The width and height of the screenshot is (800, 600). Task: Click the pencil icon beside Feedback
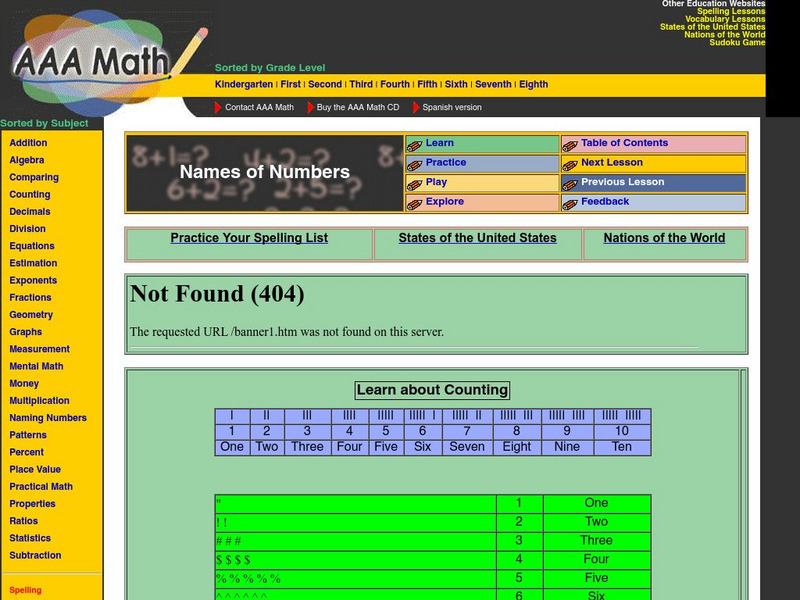(570, 204)
